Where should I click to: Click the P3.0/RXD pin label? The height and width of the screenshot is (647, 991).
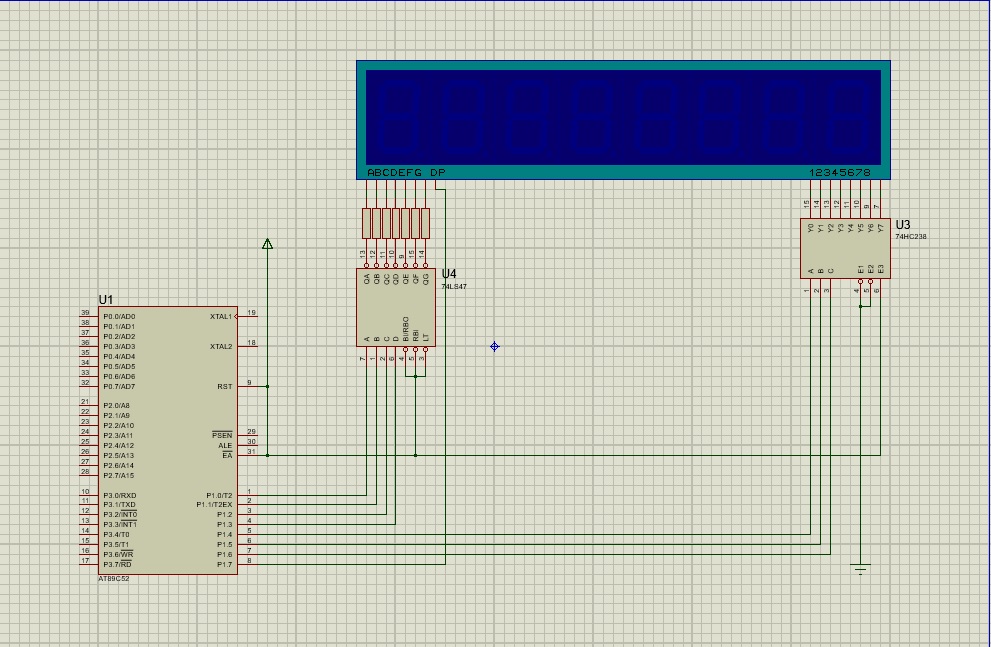click(119, 495)
